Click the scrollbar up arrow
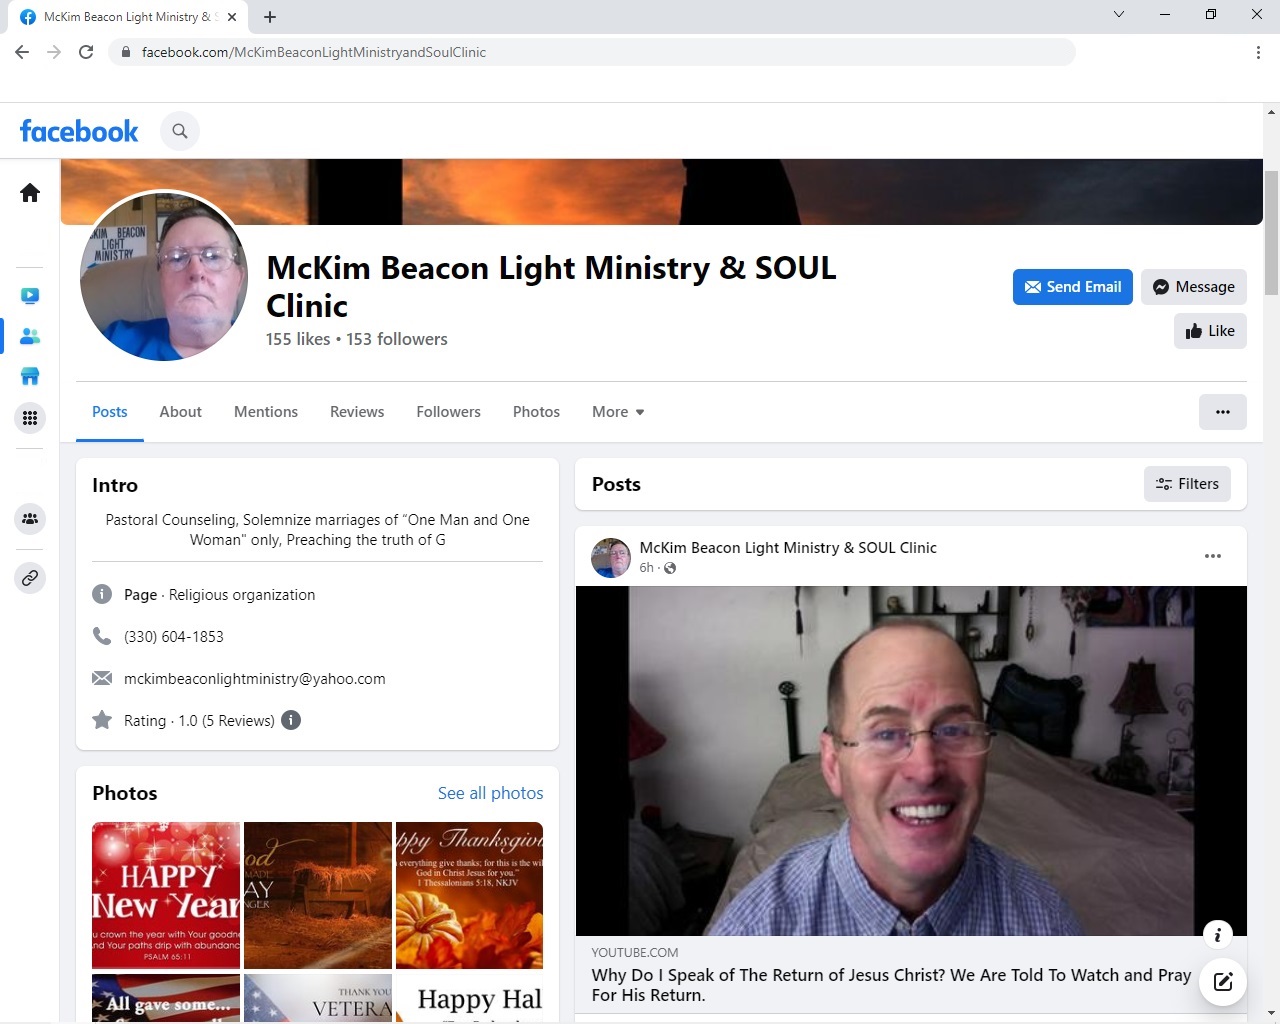The width and height of the screenshot is (1280, 1024). coord(1271,110)
